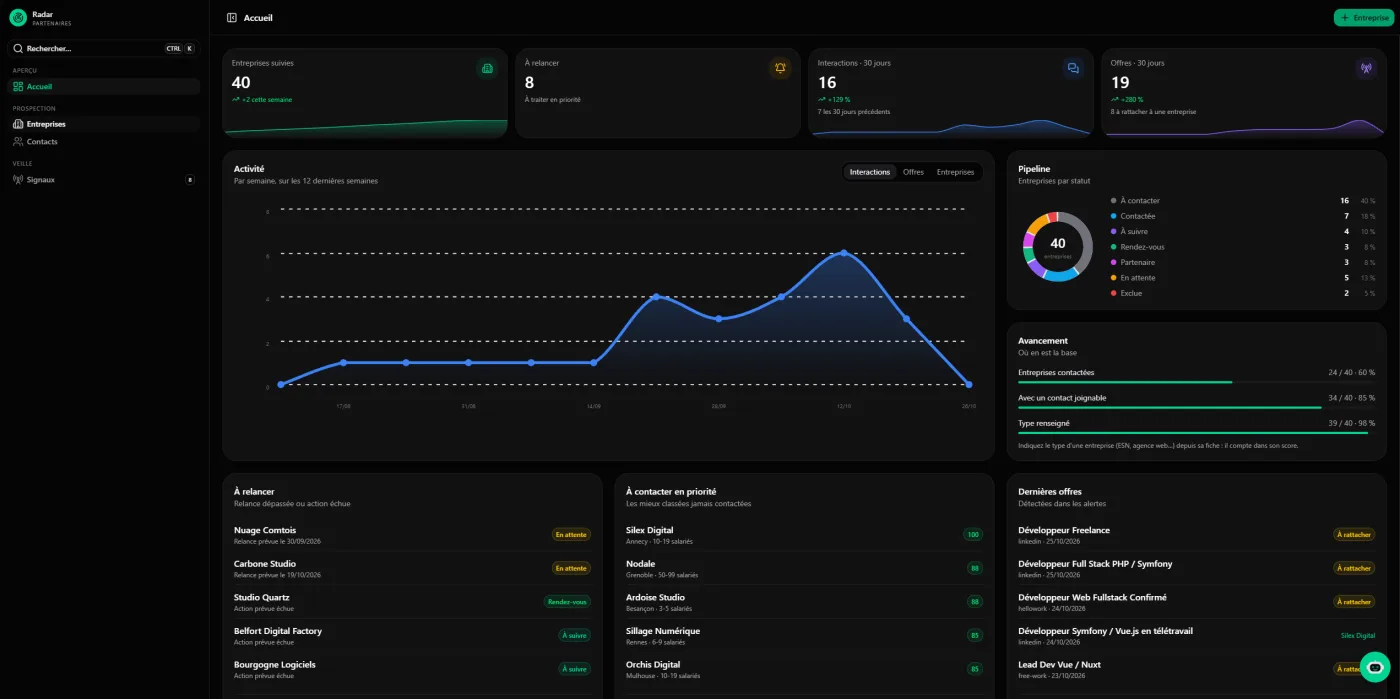This screenshot has height=699, width=1400.
Task: Open Nodale company entry
Action: coord(804,568)
